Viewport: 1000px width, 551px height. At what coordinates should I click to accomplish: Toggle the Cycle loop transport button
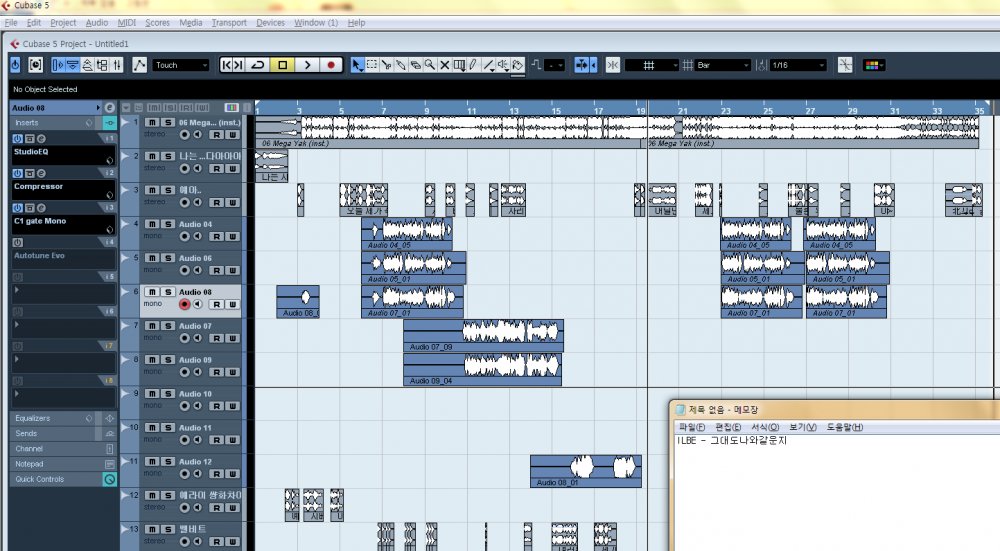coord(258,65)
